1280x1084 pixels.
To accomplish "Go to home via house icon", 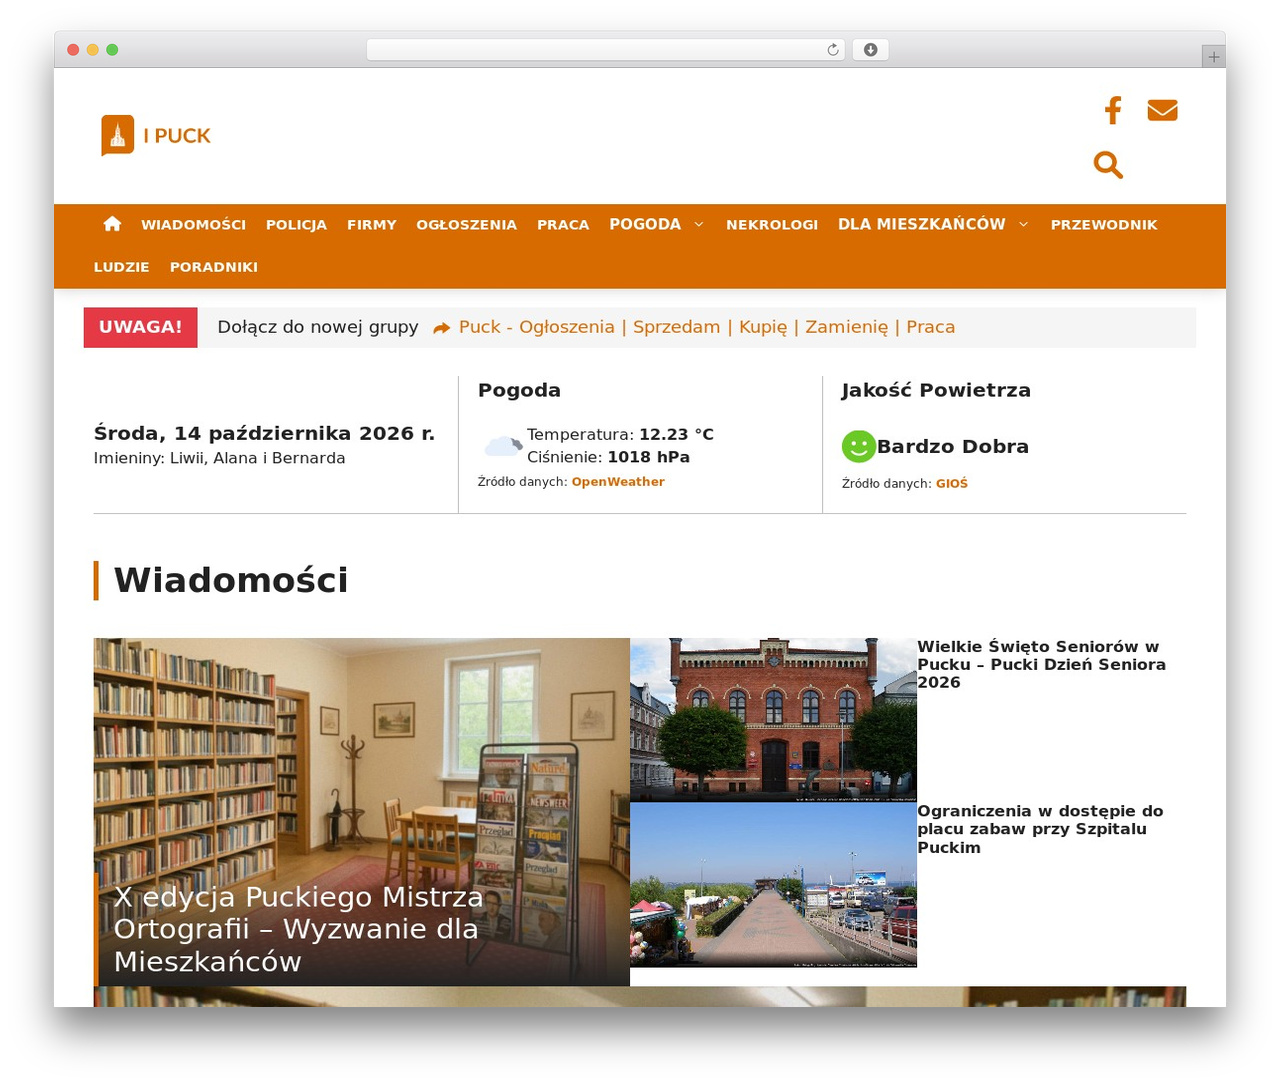I will 112,224.
